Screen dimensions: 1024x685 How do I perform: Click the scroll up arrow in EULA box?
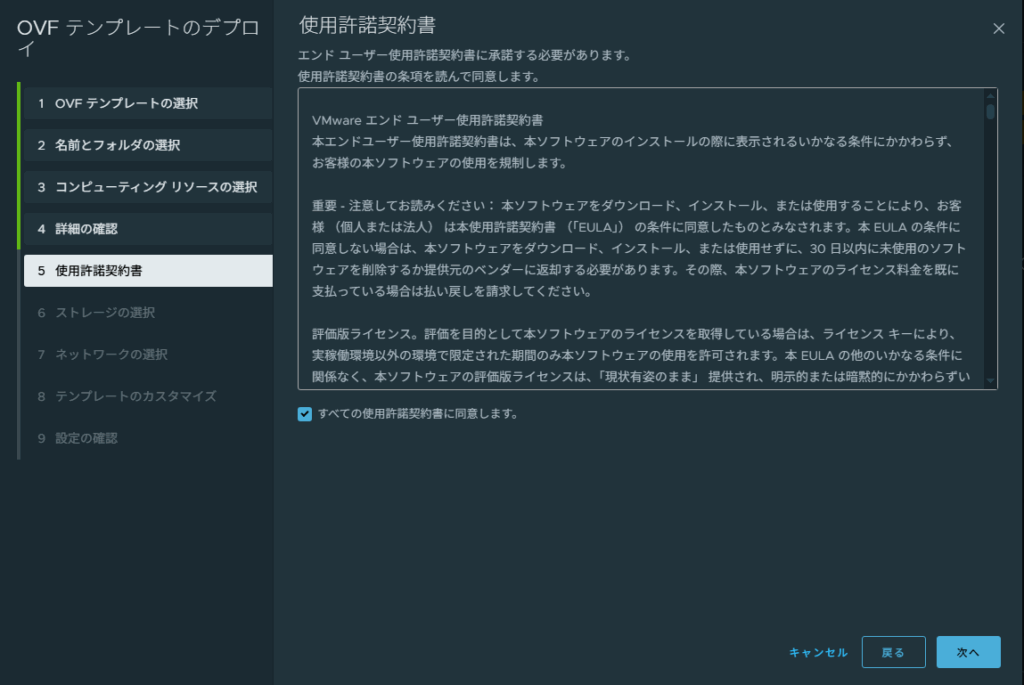pyautogui.click(x=990, y=96)
